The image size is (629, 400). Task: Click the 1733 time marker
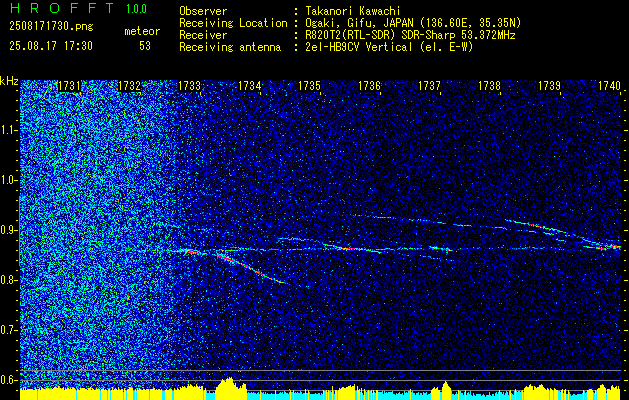pyautogui.click(x=189, y=86)
